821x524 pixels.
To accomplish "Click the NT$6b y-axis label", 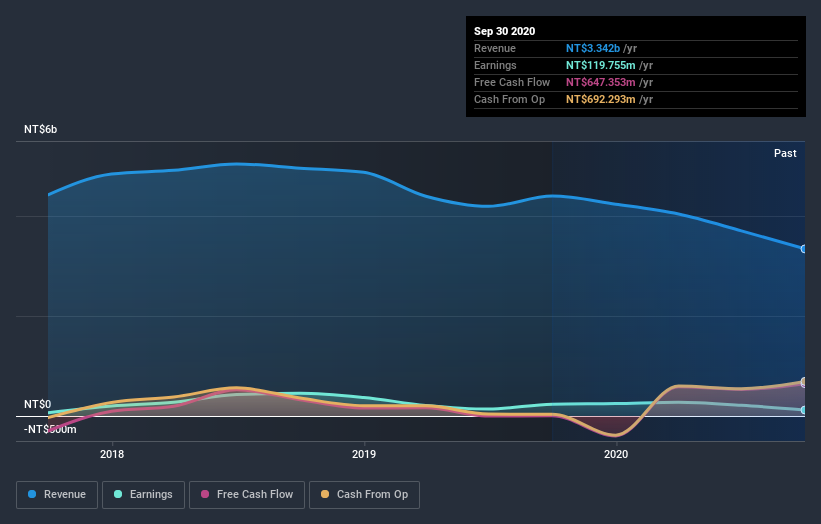I will pos(40,129).
